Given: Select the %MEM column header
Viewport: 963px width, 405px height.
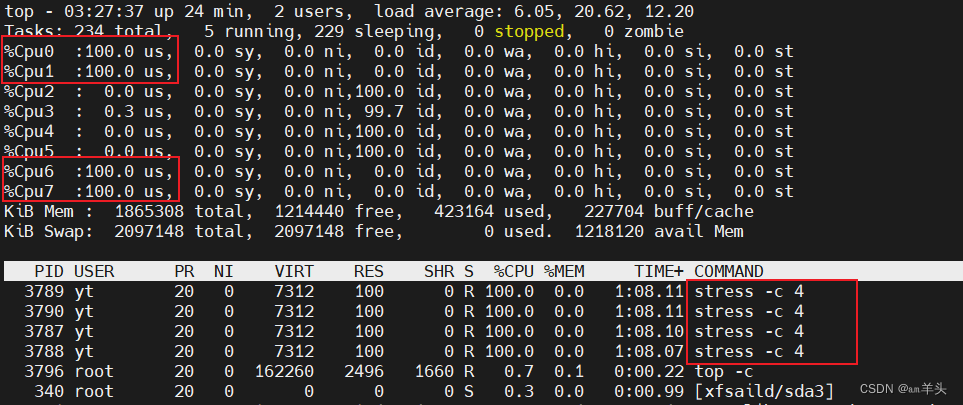Looking at the screenshot, I should click(x=564, y=271).
